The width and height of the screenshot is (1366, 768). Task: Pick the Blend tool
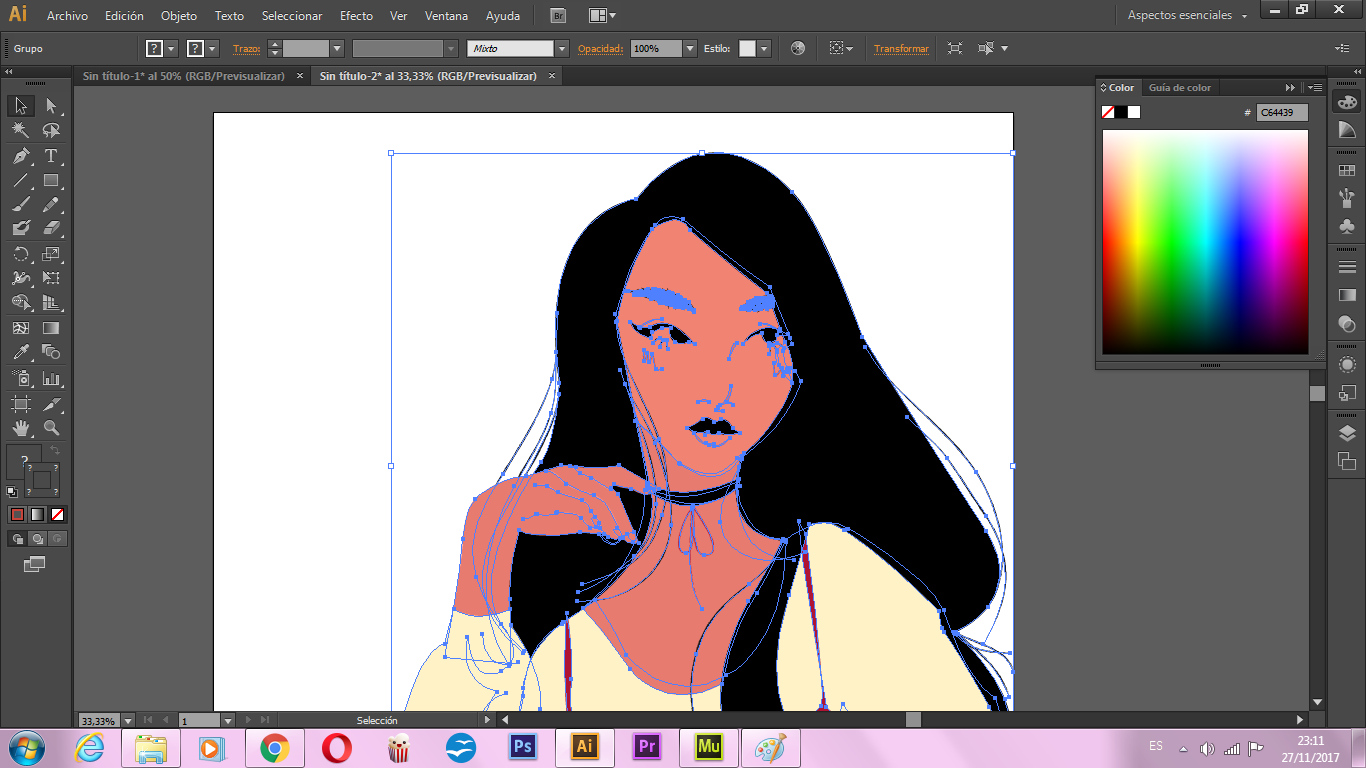tap(52, 352)
